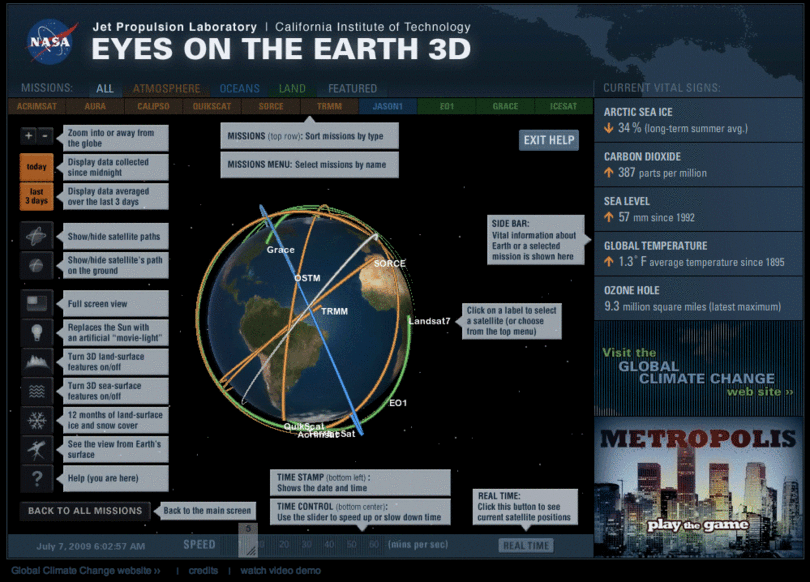810x582 pixels.
Task: Click the EXIT HELP button
Action: click(x=549, y=140)
